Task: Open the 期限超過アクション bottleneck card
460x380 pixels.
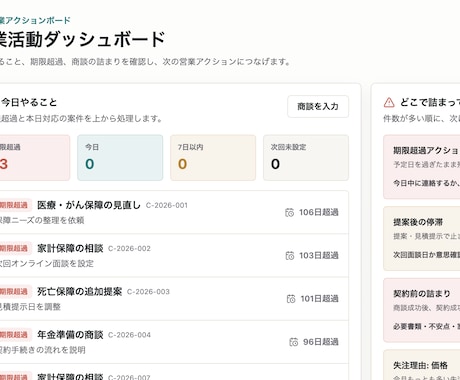Action: (x=422, y=167)
